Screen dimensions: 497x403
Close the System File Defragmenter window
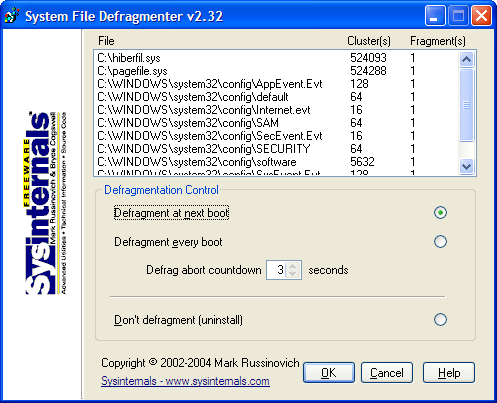(x=481, y=15)
